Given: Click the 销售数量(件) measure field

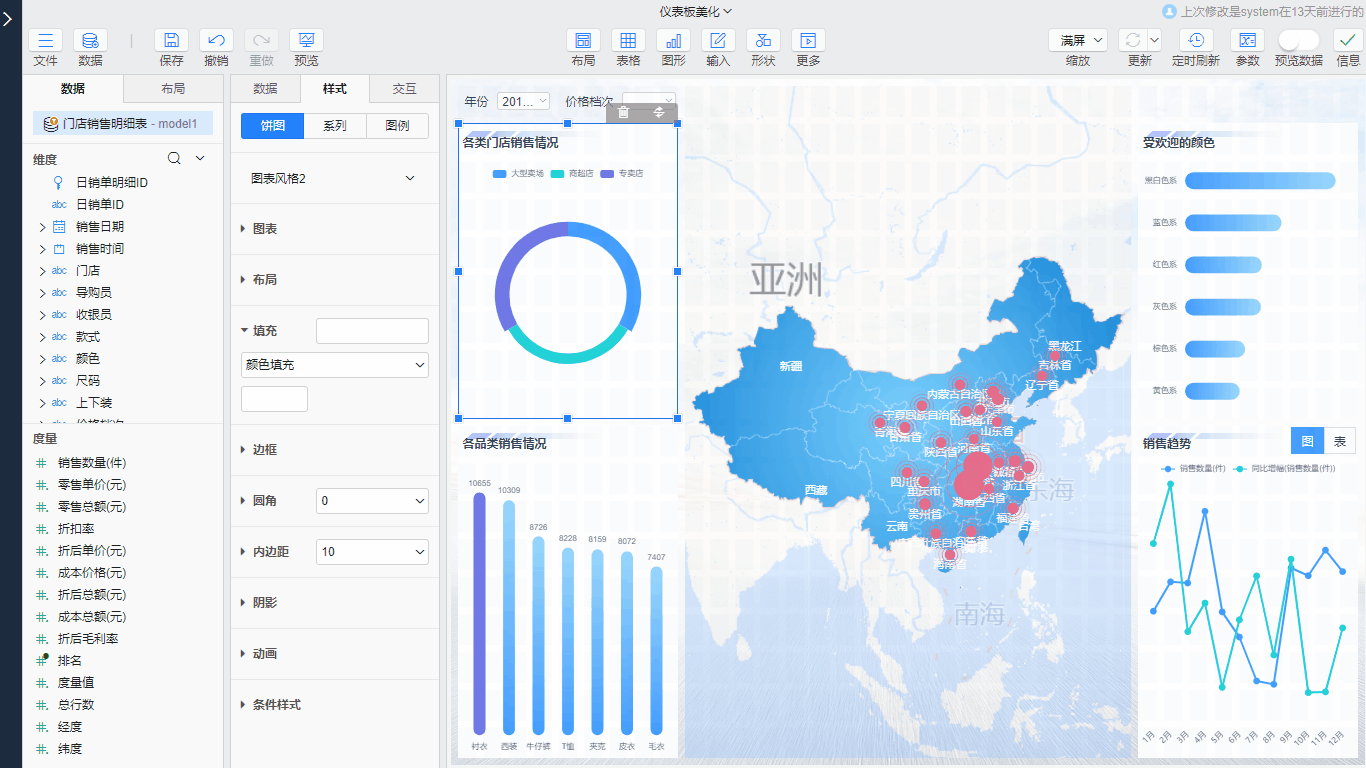Looking at the screenshot, I should 92,463.
